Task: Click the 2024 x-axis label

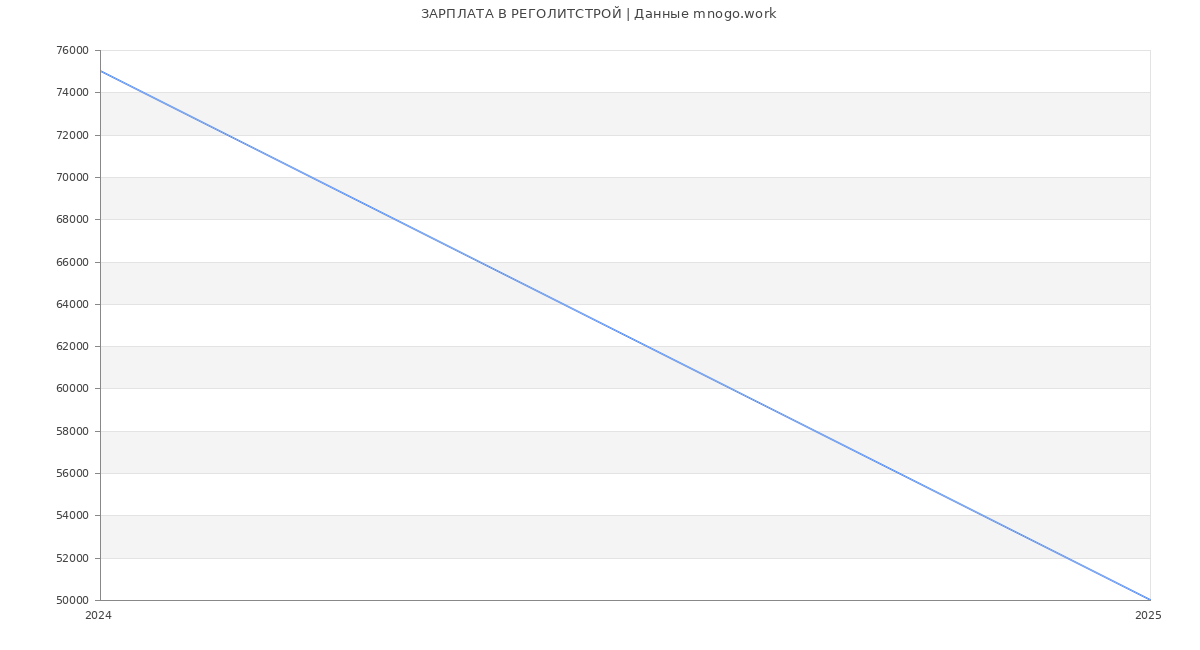Action: point(99,616)
